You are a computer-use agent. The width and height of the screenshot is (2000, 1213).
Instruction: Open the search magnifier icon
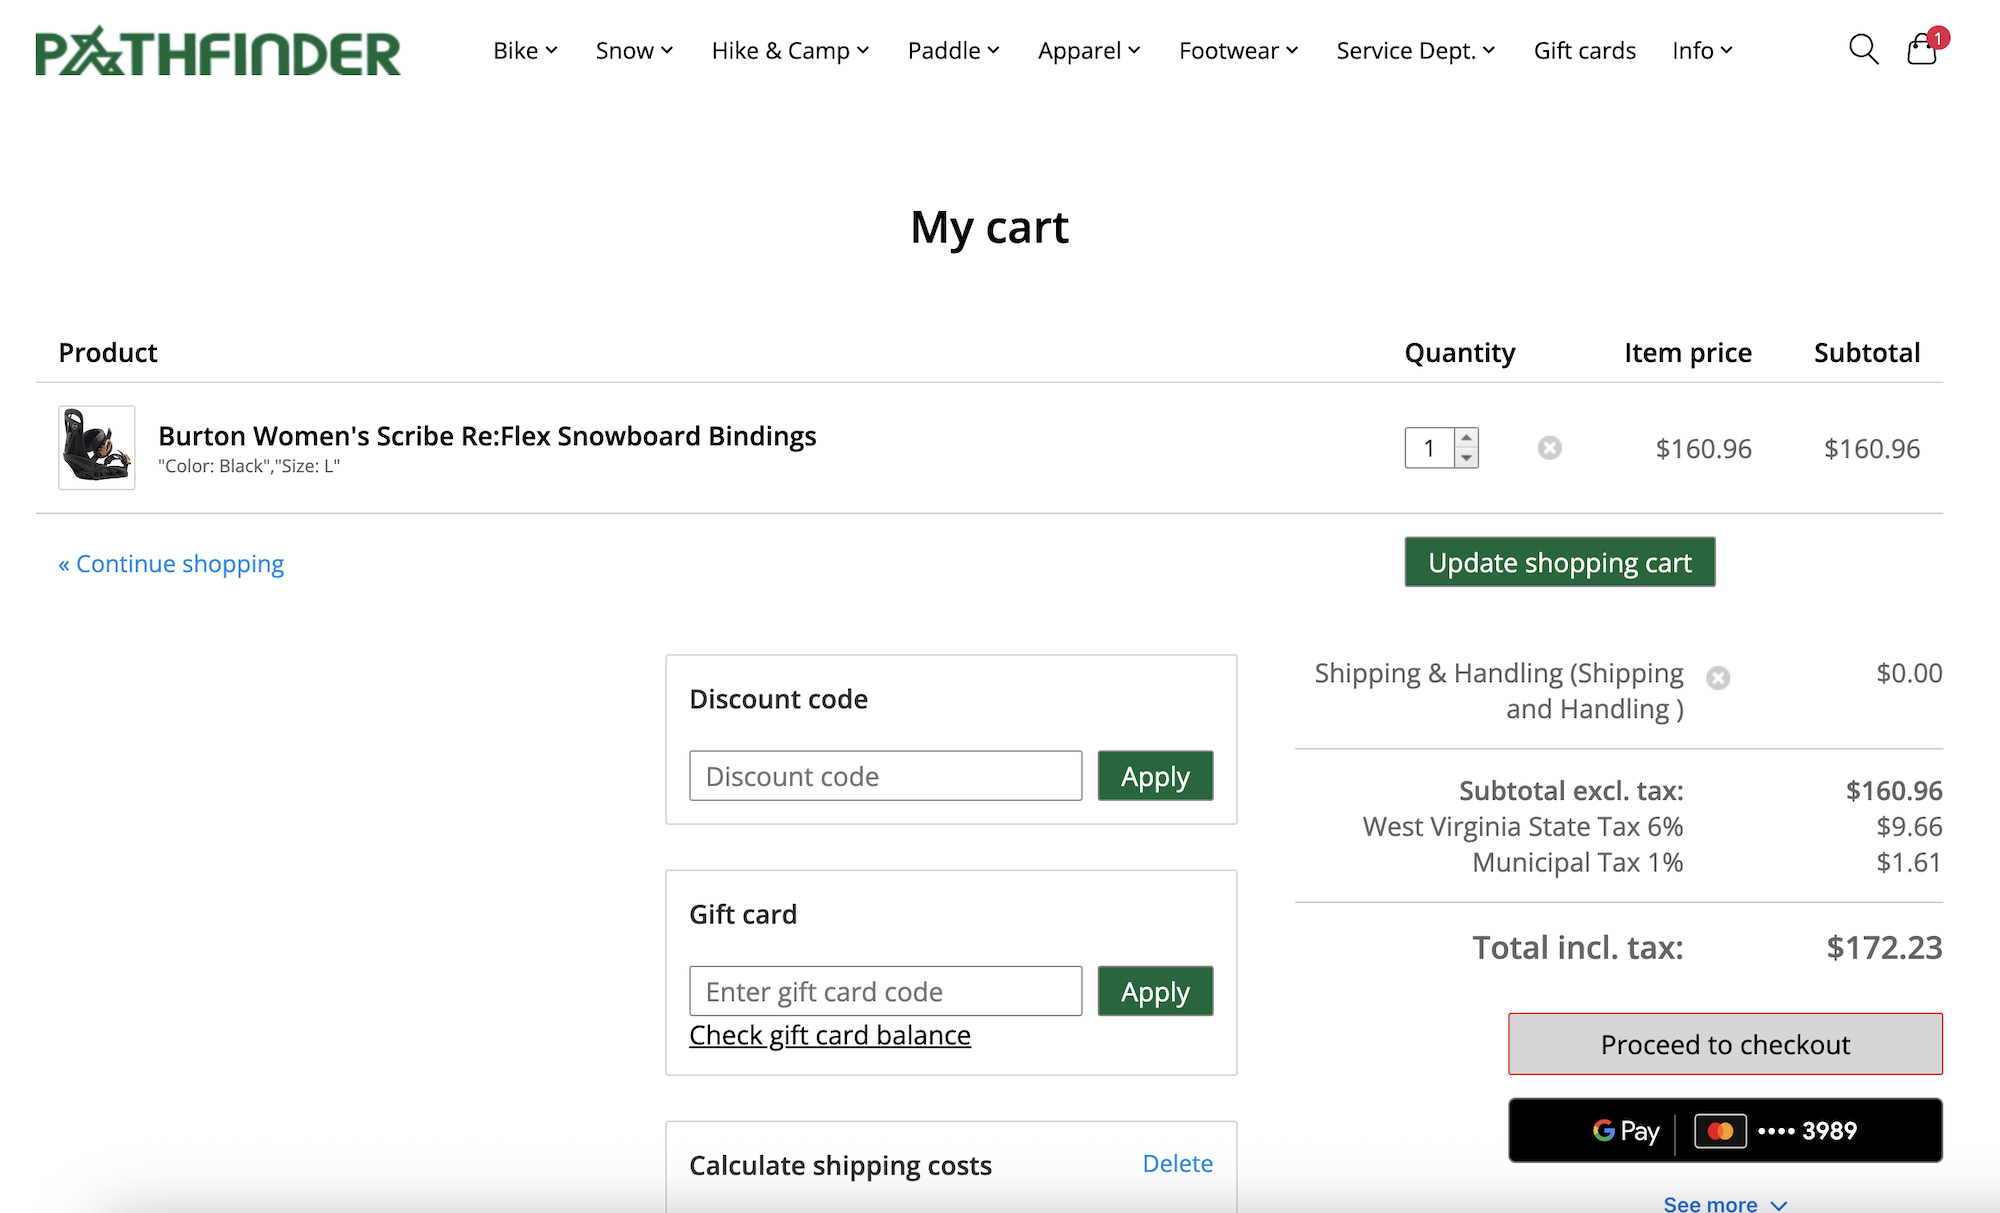[1863, 49]
